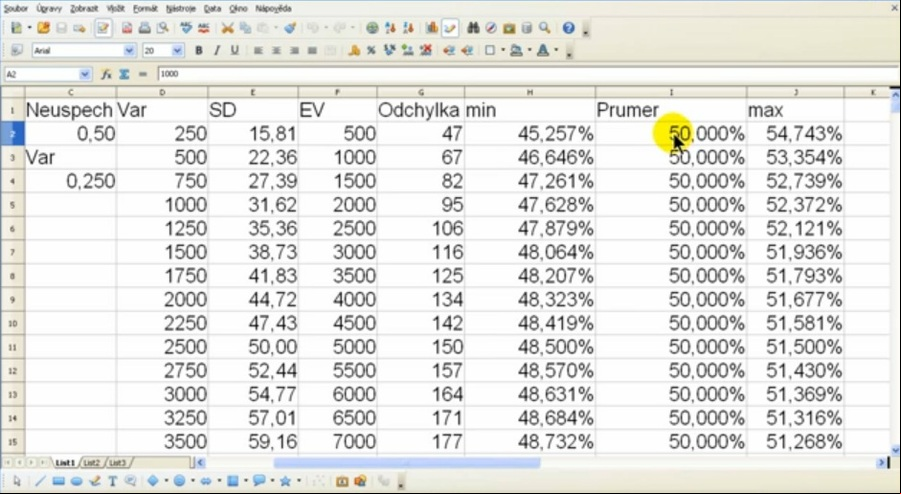Select the Line drawing tool

(40, 481)
